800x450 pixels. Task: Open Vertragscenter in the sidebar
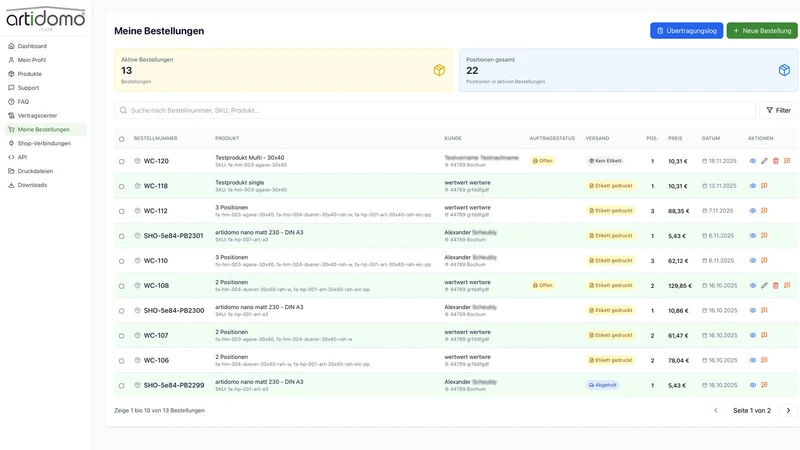45,115
